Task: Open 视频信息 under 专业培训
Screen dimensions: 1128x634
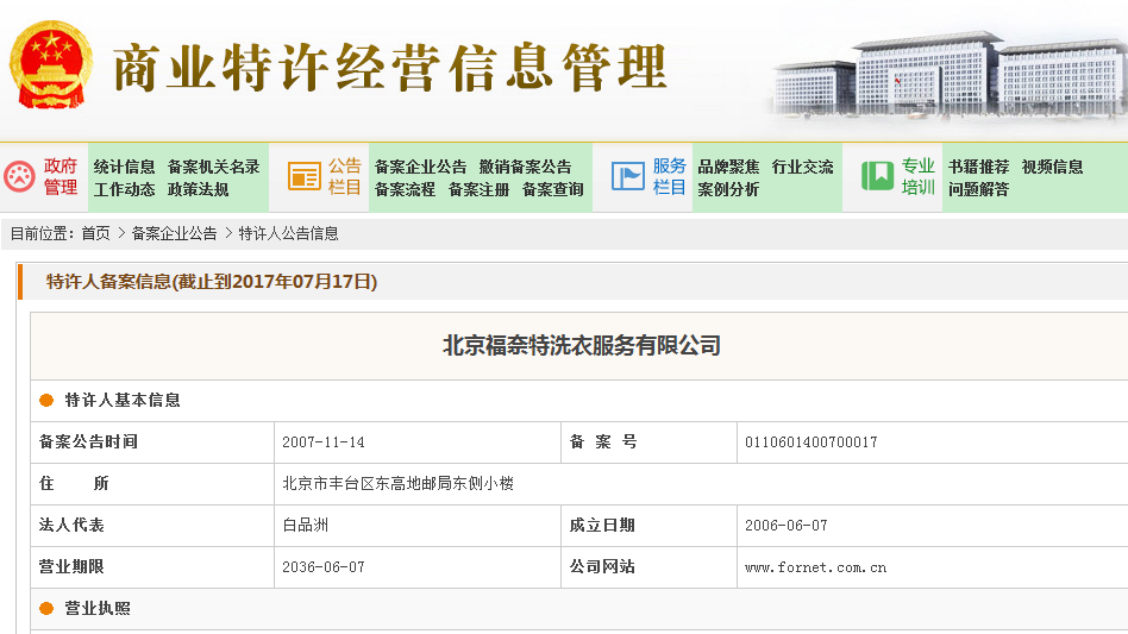Action: (1052, 167)
